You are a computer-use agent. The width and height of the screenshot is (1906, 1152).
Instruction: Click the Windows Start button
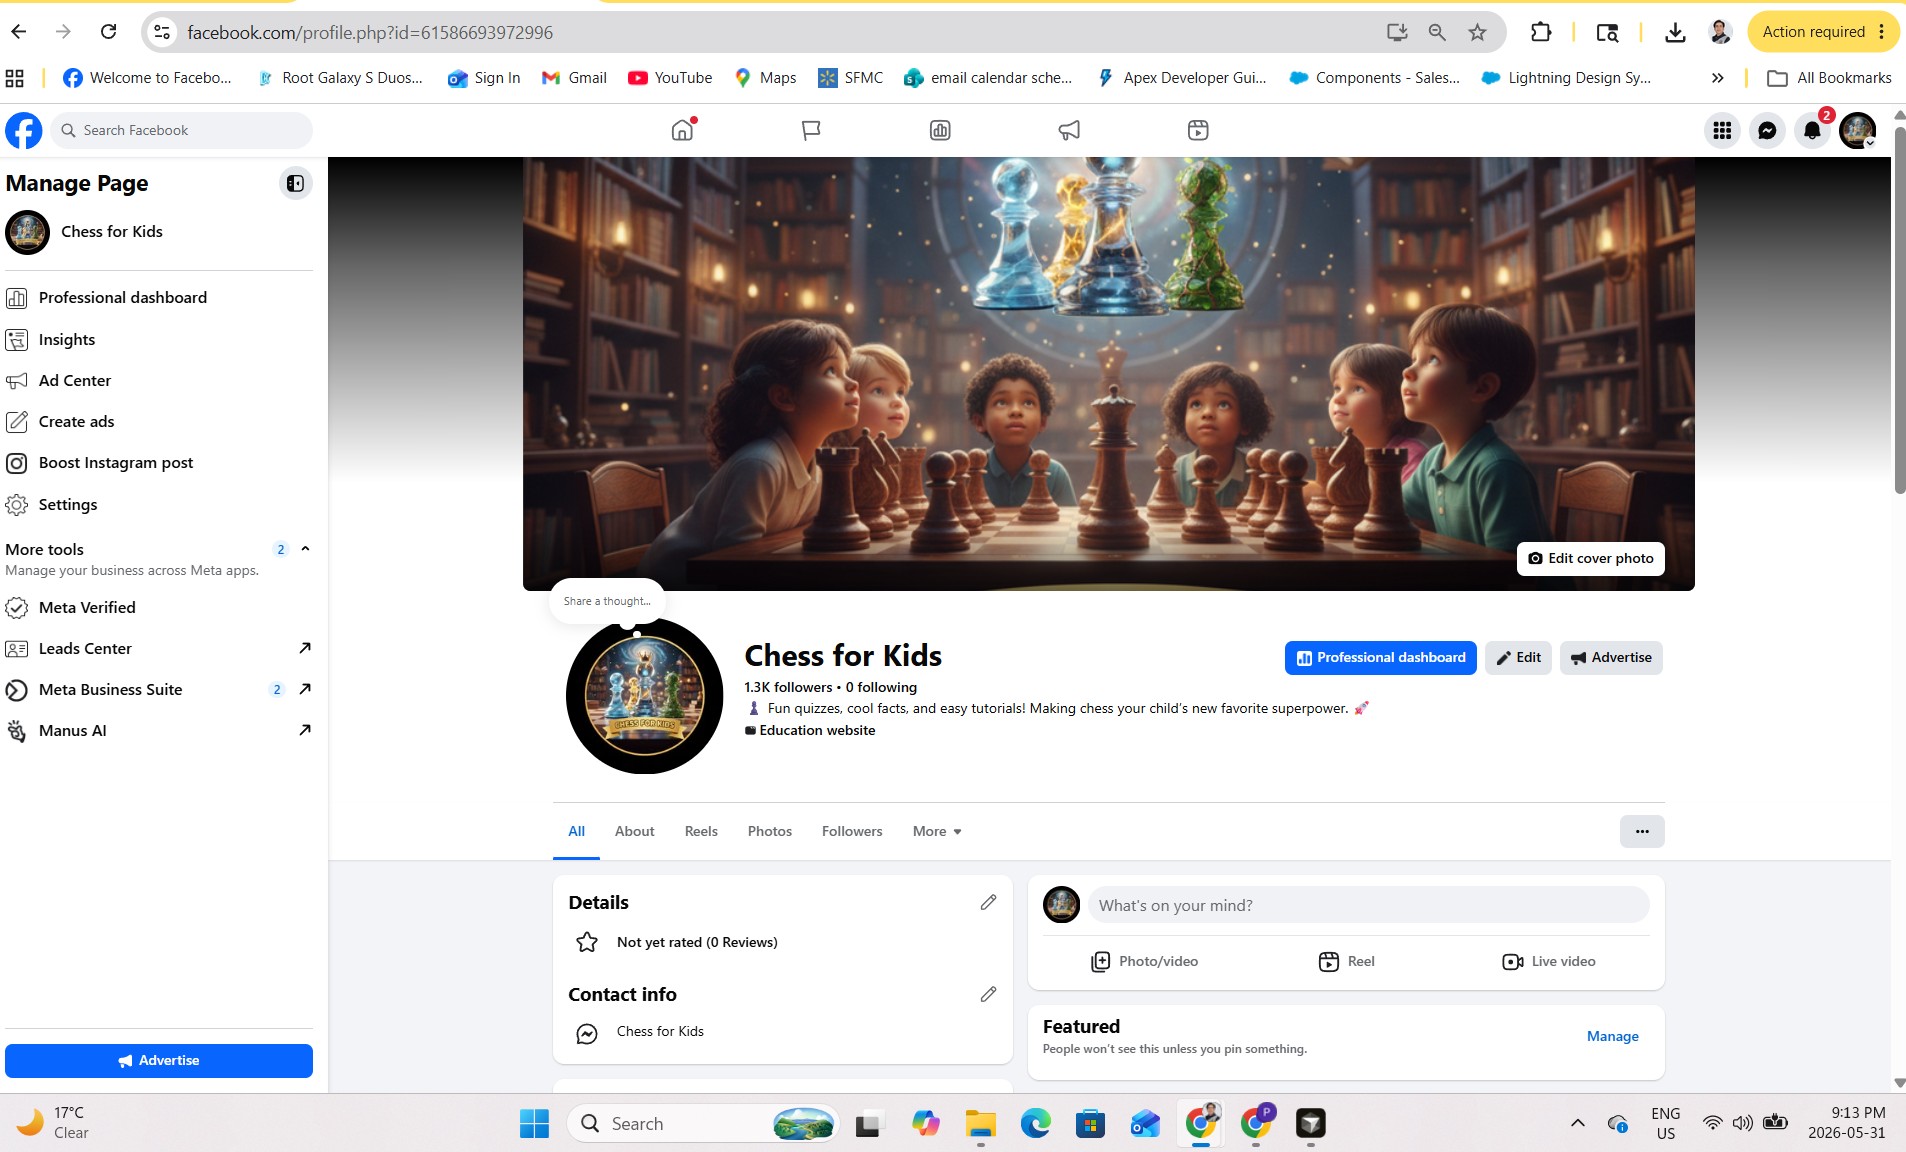tap(534, 1123)
